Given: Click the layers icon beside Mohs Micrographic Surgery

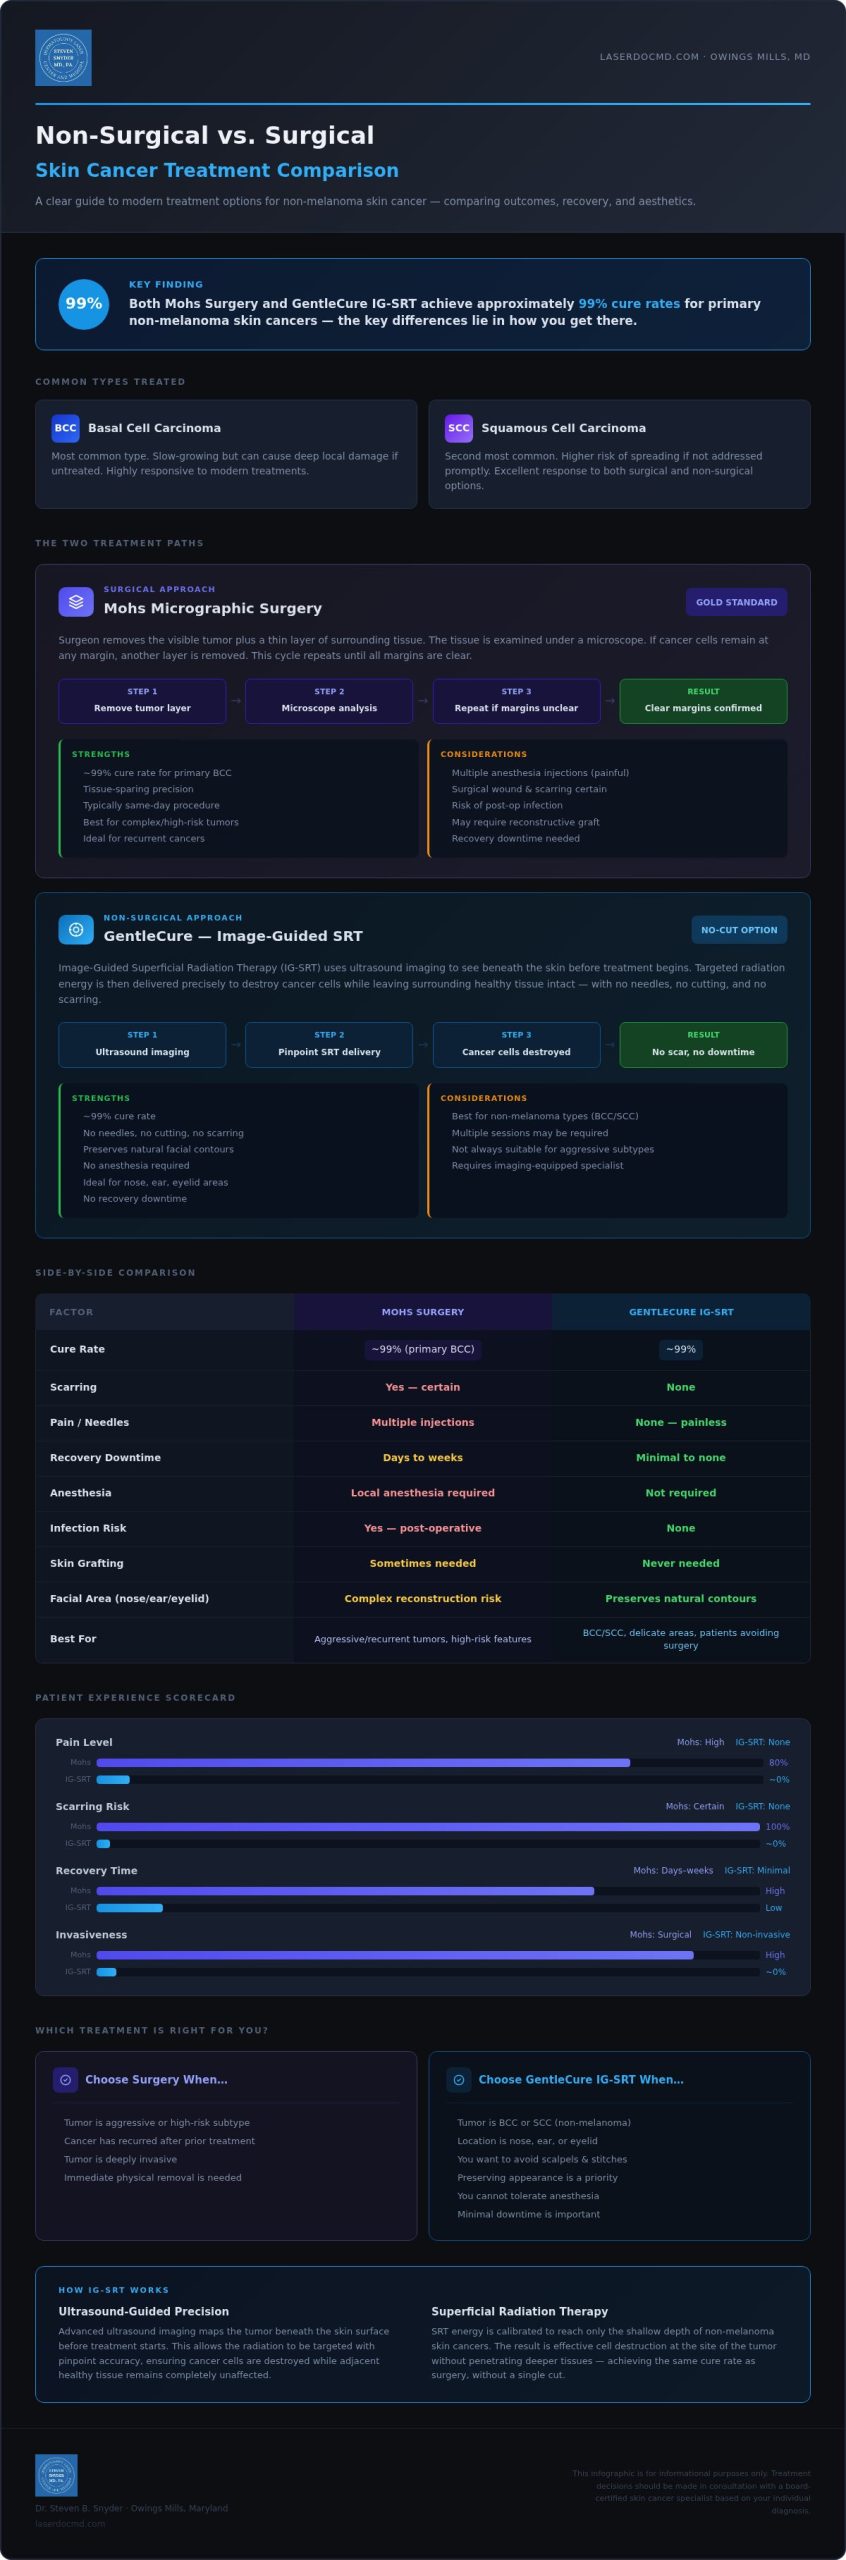Looking at the screenshot, I should click(76, 602).
